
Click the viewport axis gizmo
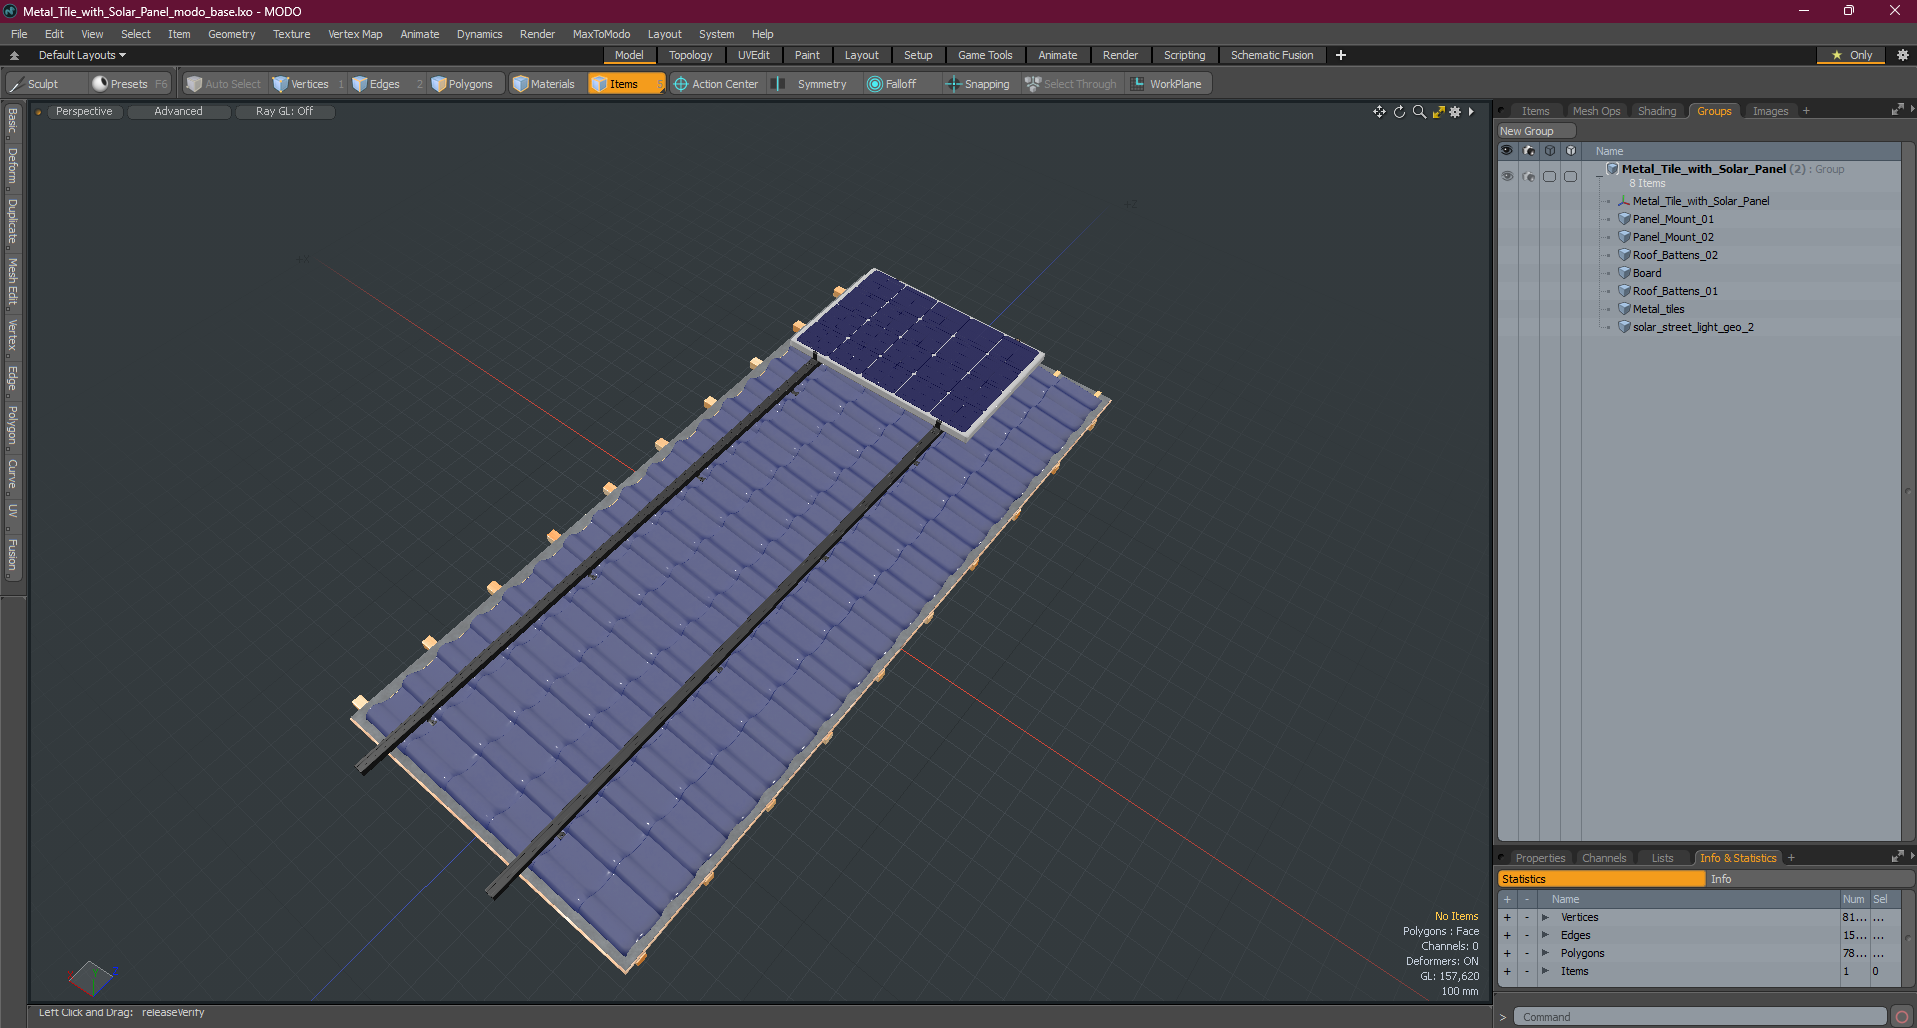(x=91, y=977)
